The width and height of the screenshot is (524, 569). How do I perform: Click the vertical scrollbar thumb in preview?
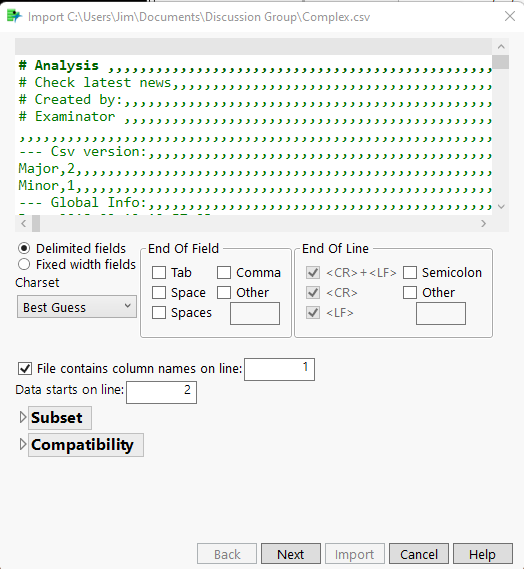coord(501,62)
